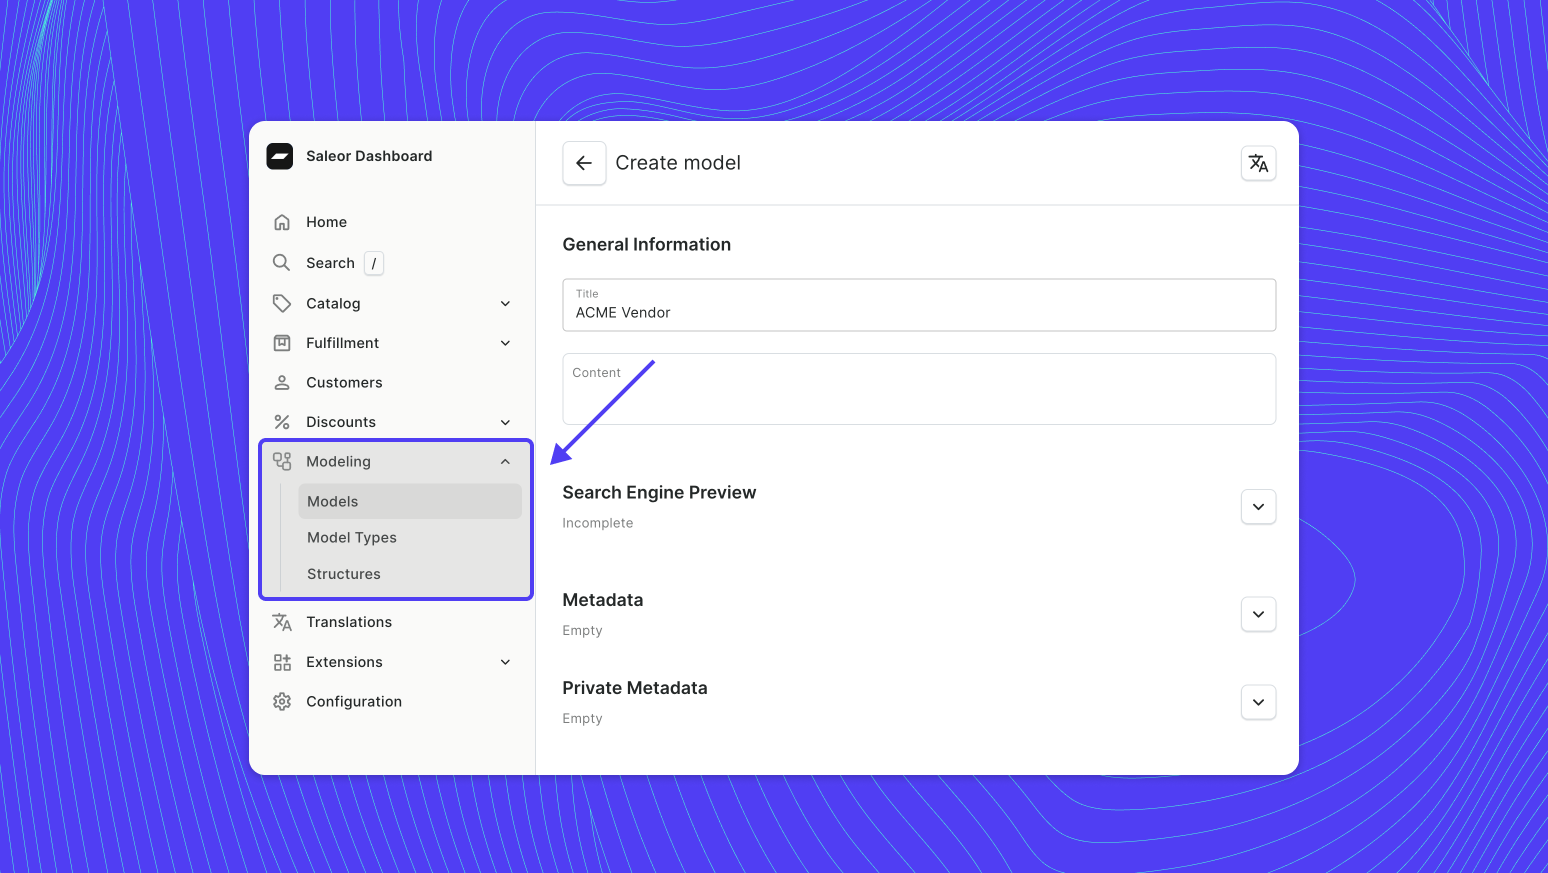The image size is (1548, 873).
Task: Select Models in the sidebar
Action: pyautogui.click(x=333, y=502)
